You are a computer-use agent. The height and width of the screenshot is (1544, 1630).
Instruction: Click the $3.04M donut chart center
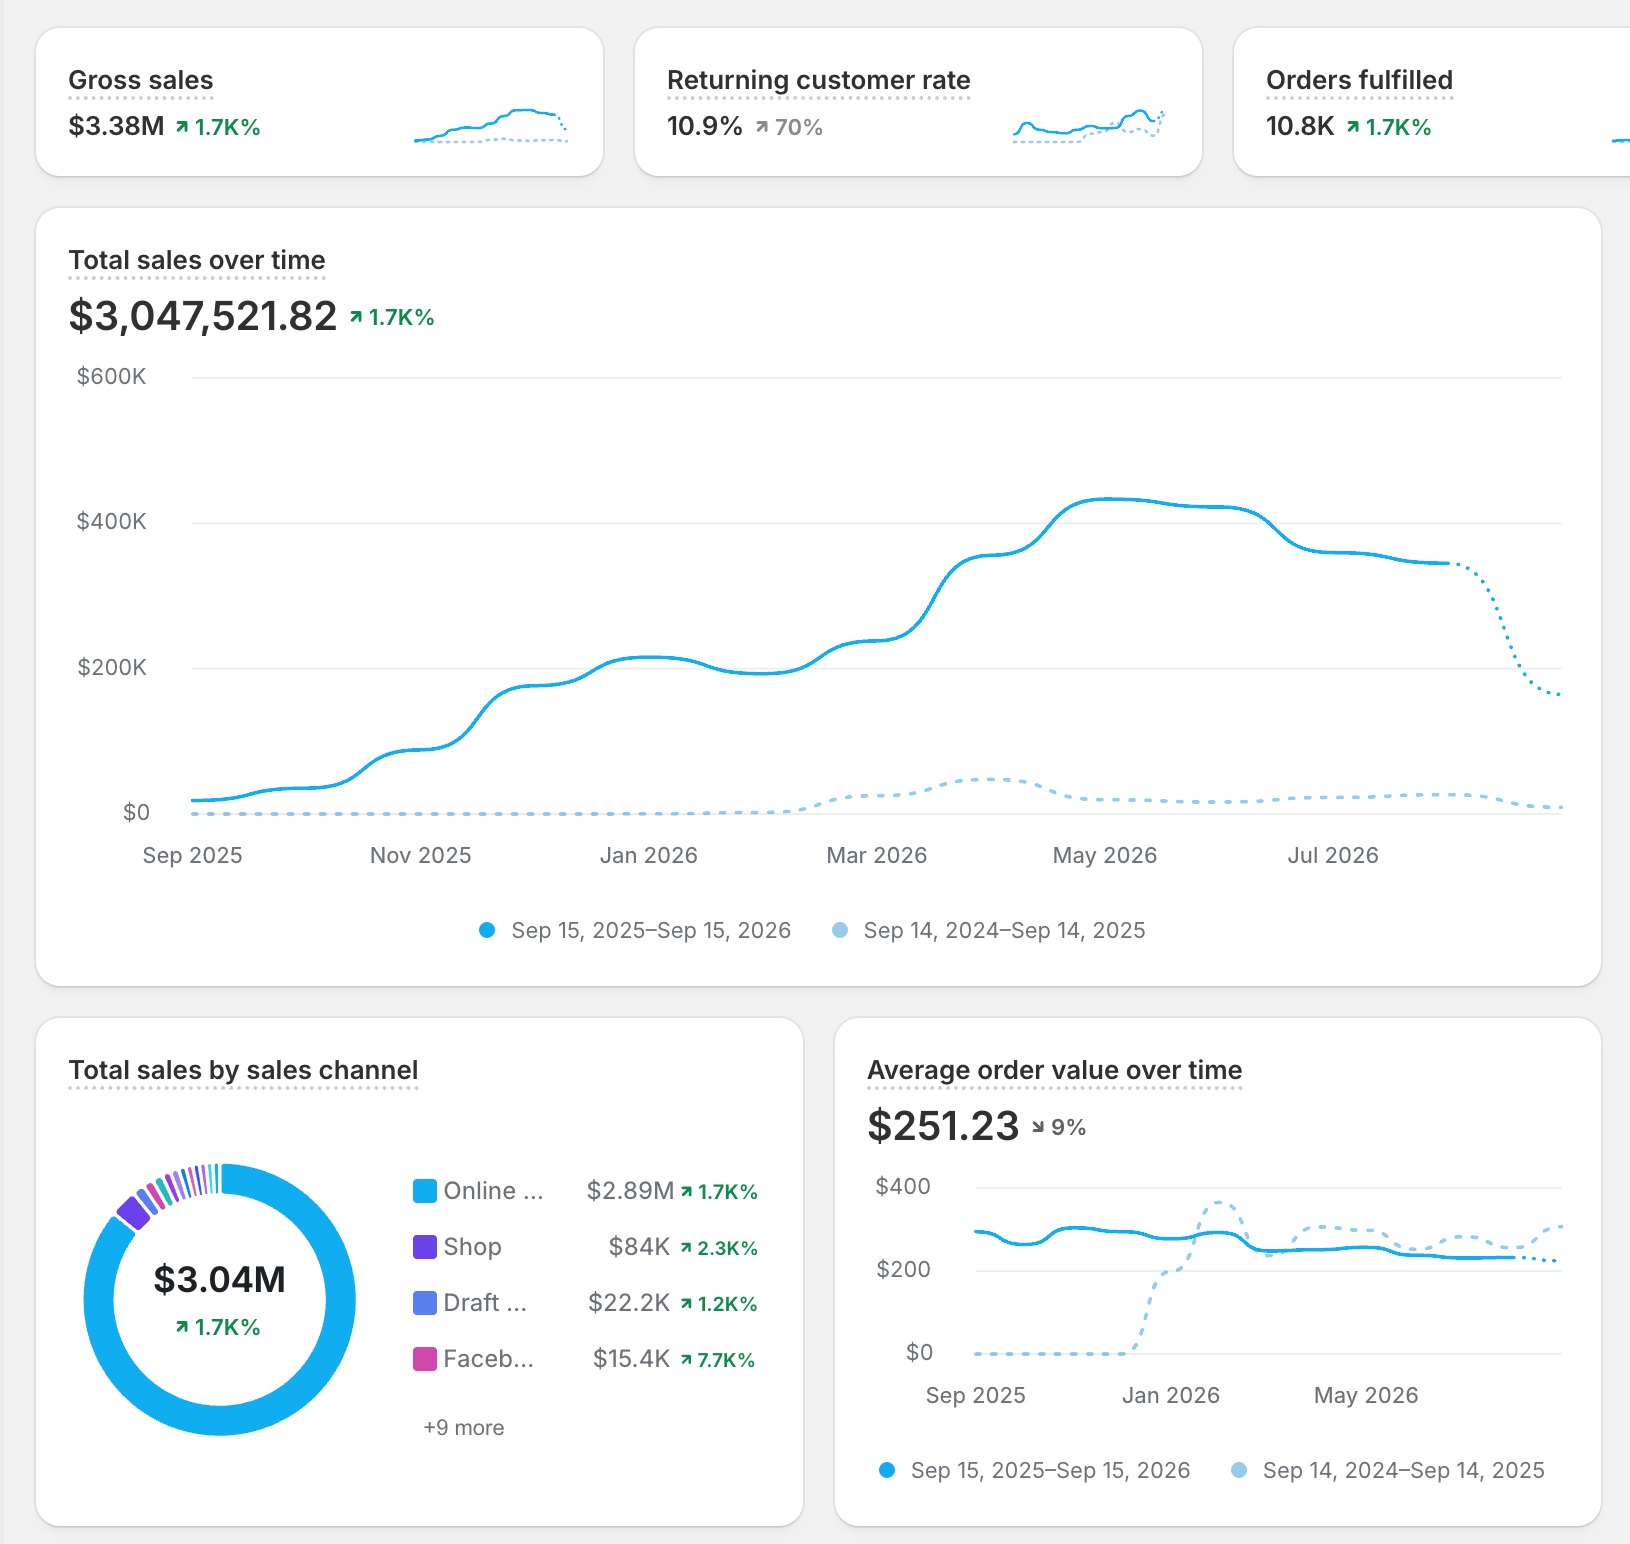pos(219,1280)
